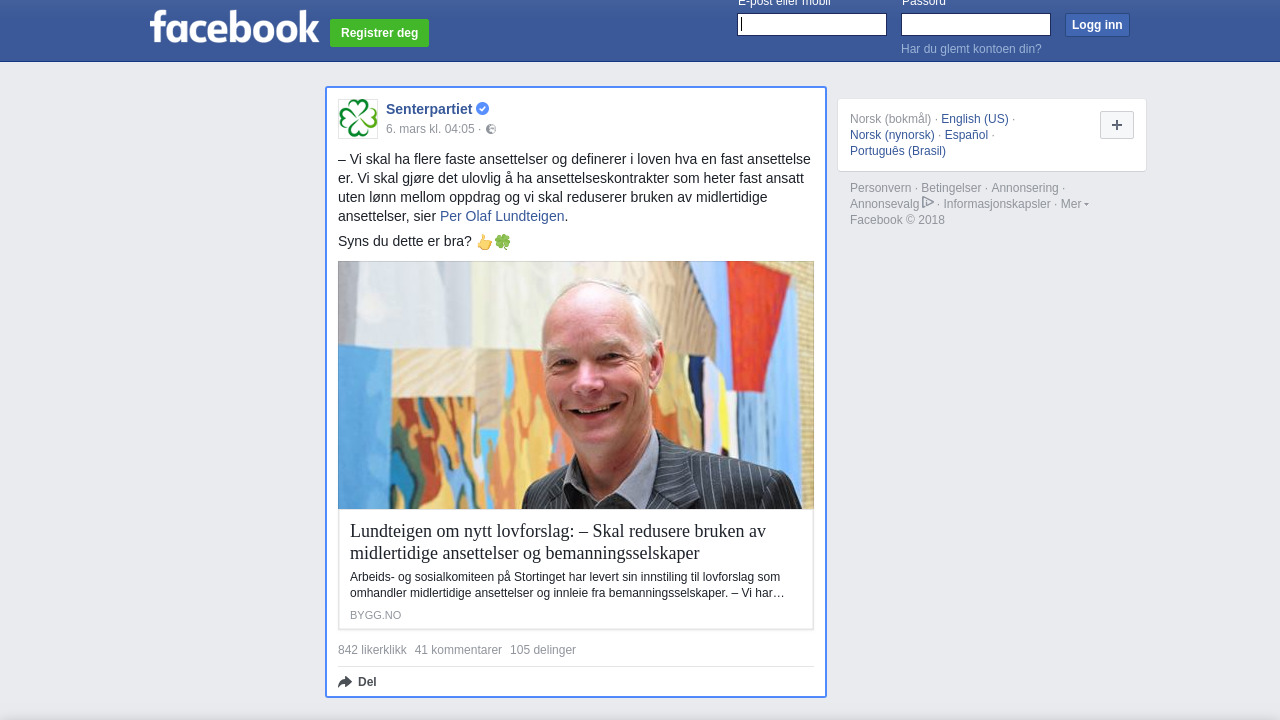1280x720 pixels.
Task: Open the Senterpartiet page name link
Action: tap(429, 109)
